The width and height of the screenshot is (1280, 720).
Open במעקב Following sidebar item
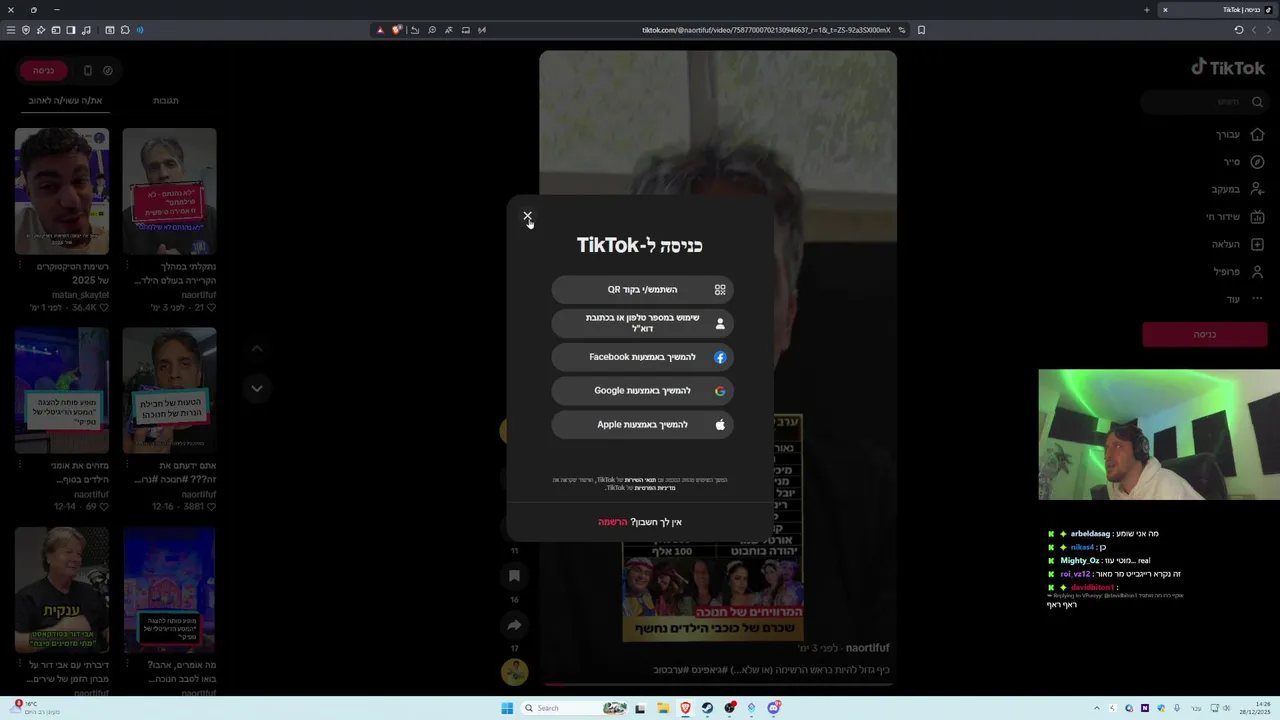pos(1238,189)
